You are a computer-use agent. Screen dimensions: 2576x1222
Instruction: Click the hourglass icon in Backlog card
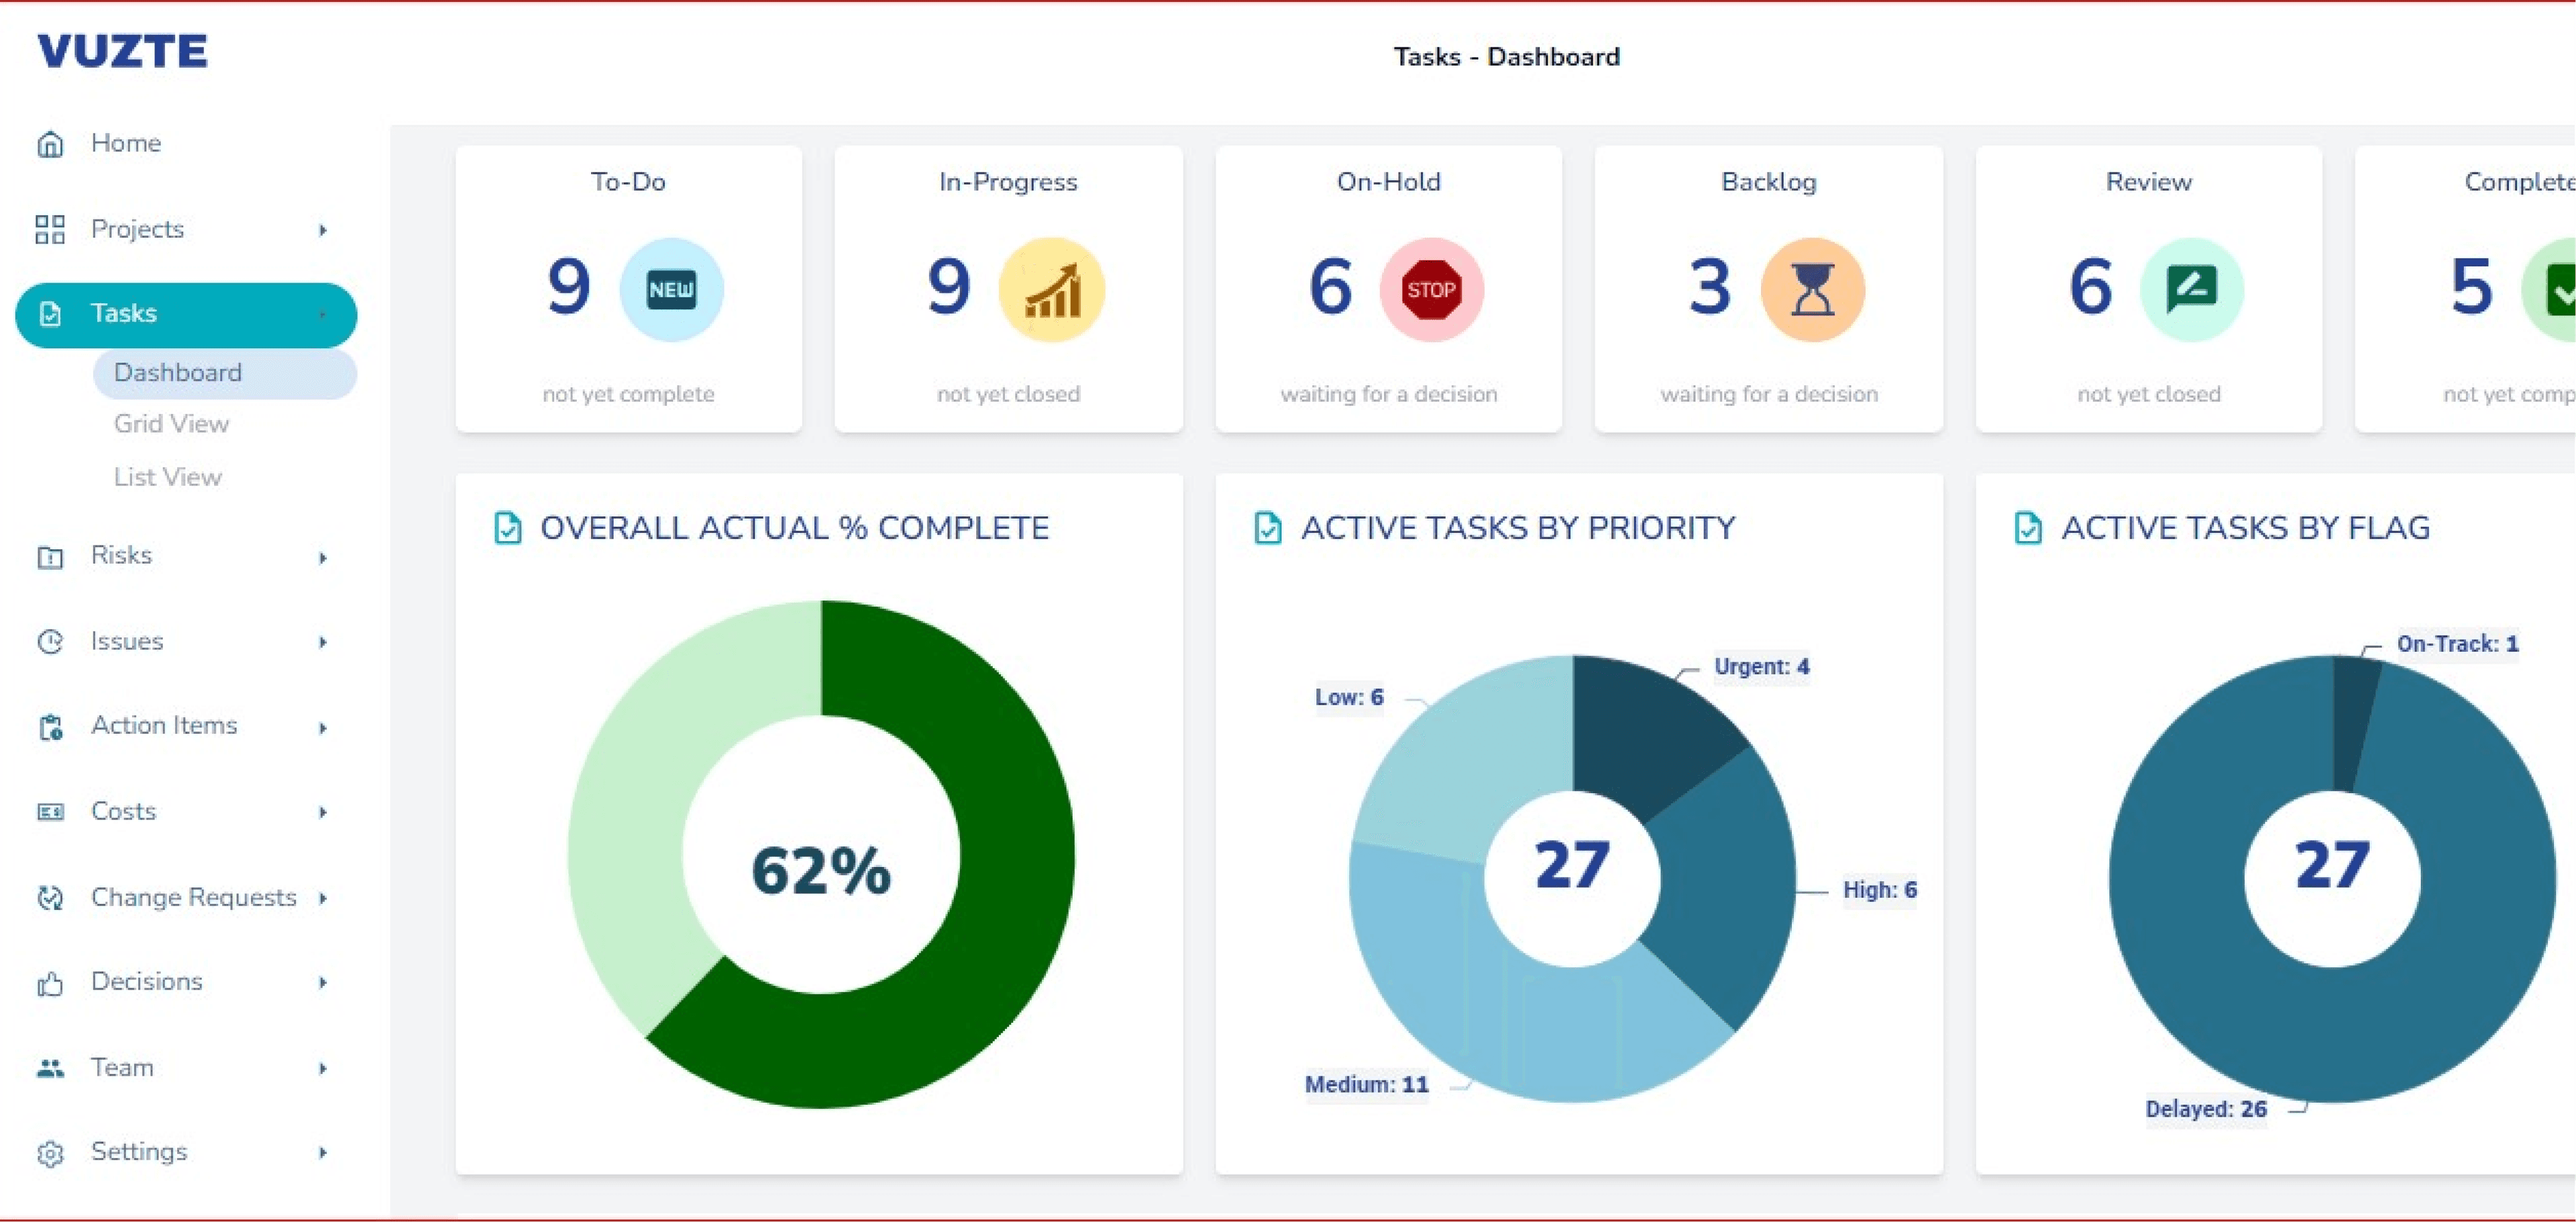pyautogui.click(x=1812, y=290)
